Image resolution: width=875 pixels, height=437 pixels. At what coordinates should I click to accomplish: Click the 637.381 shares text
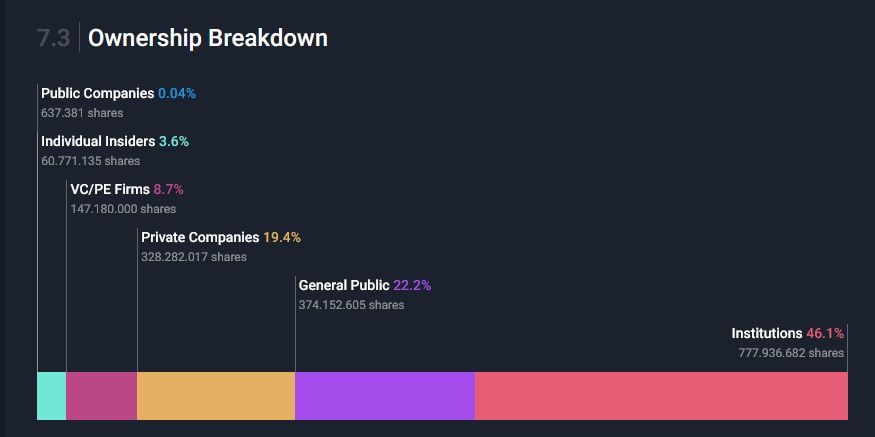click(x=82, y=113)
